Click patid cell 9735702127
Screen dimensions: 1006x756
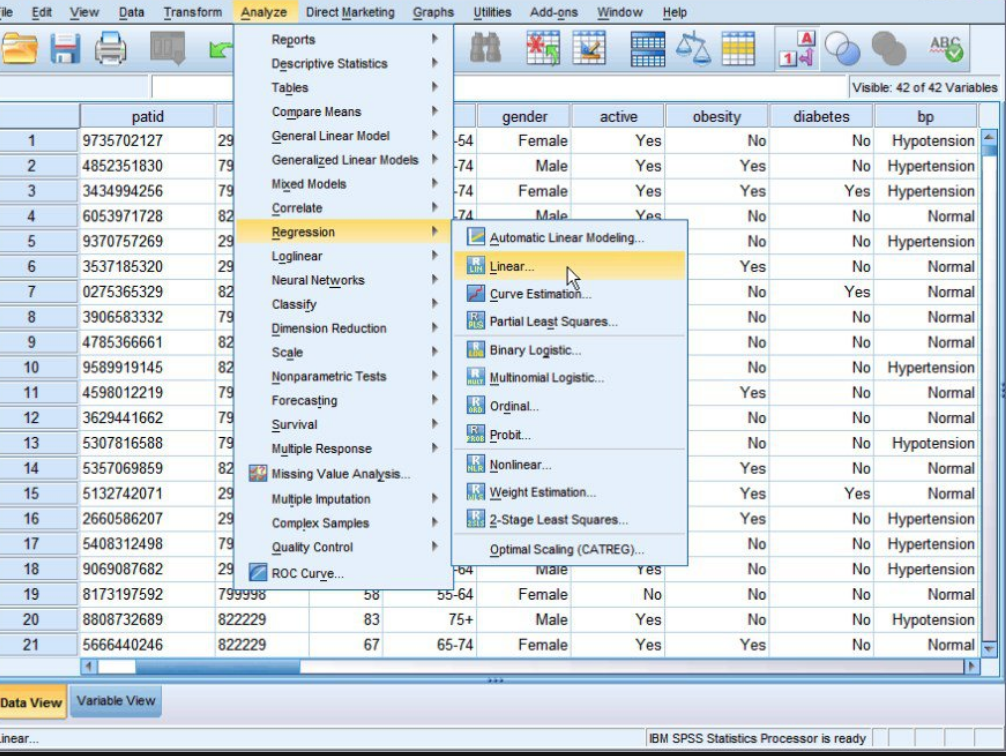click(x=147, y=141)
